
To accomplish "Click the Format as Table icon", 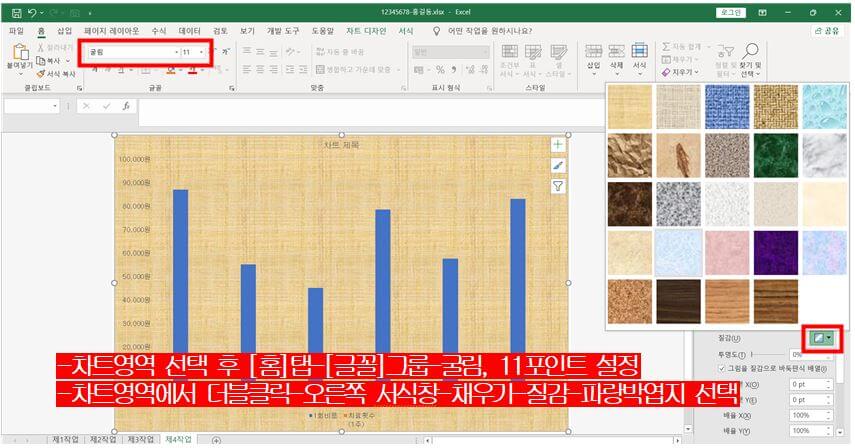I will pyautogui.click(x=533, y=52).
